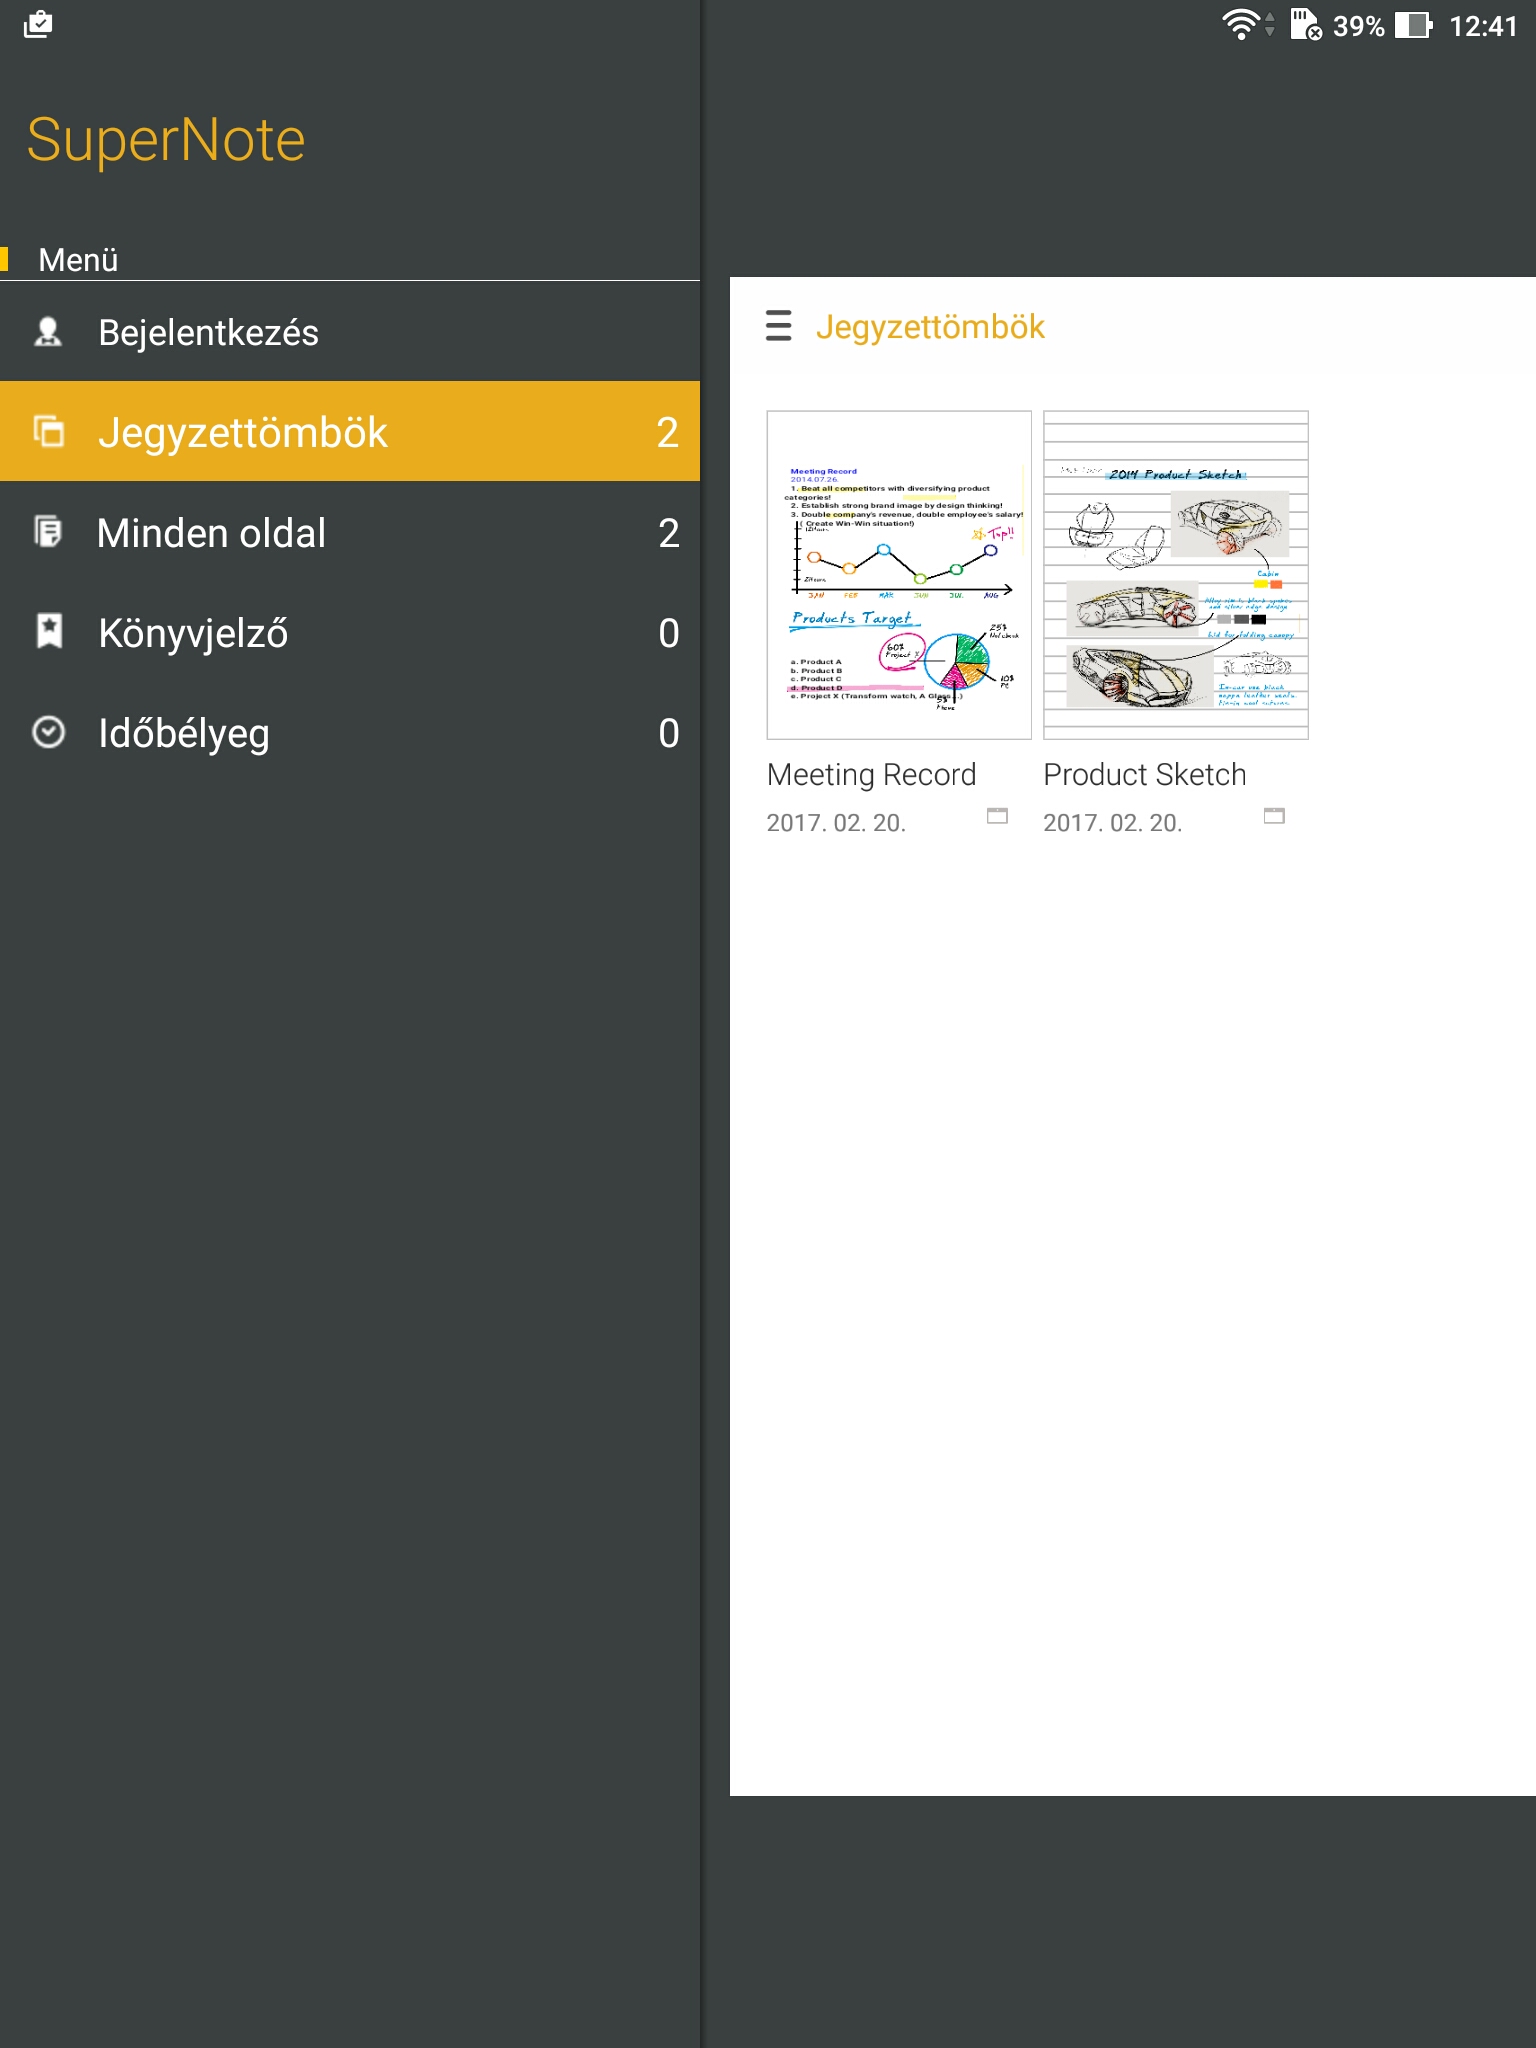The width and height of the screenshot is (1536, 2048).
Task: Open the Időbélyeg timestamp entry
Action: coord(350,732)
